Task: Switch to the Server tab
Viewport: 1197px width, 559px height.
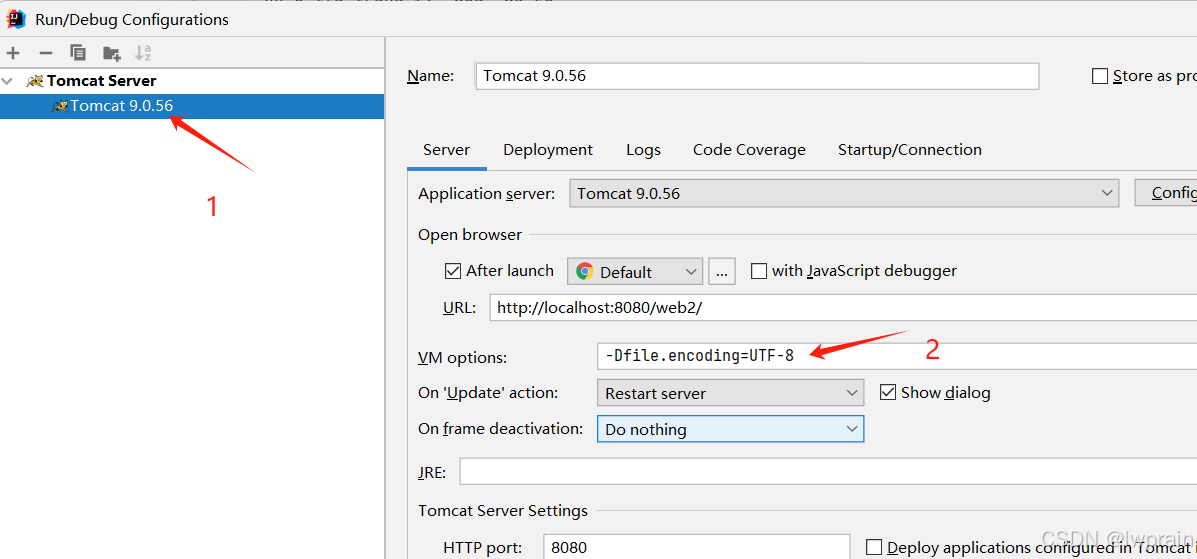Action: pos(447,150)
